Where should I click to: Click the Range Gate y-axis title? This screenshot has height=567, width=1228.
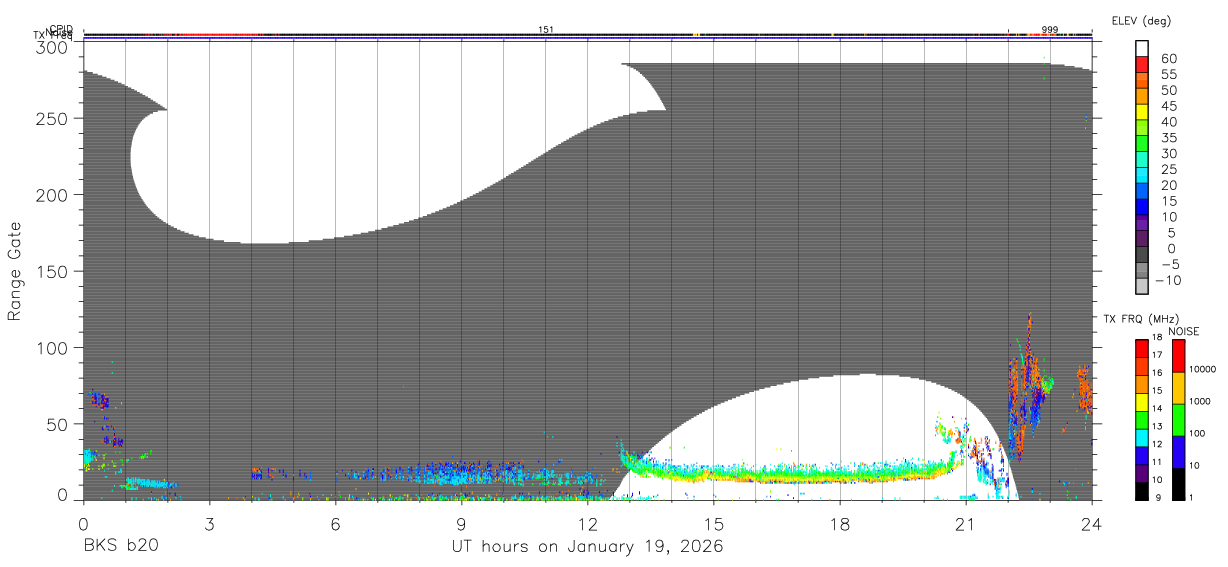(15, 271)
